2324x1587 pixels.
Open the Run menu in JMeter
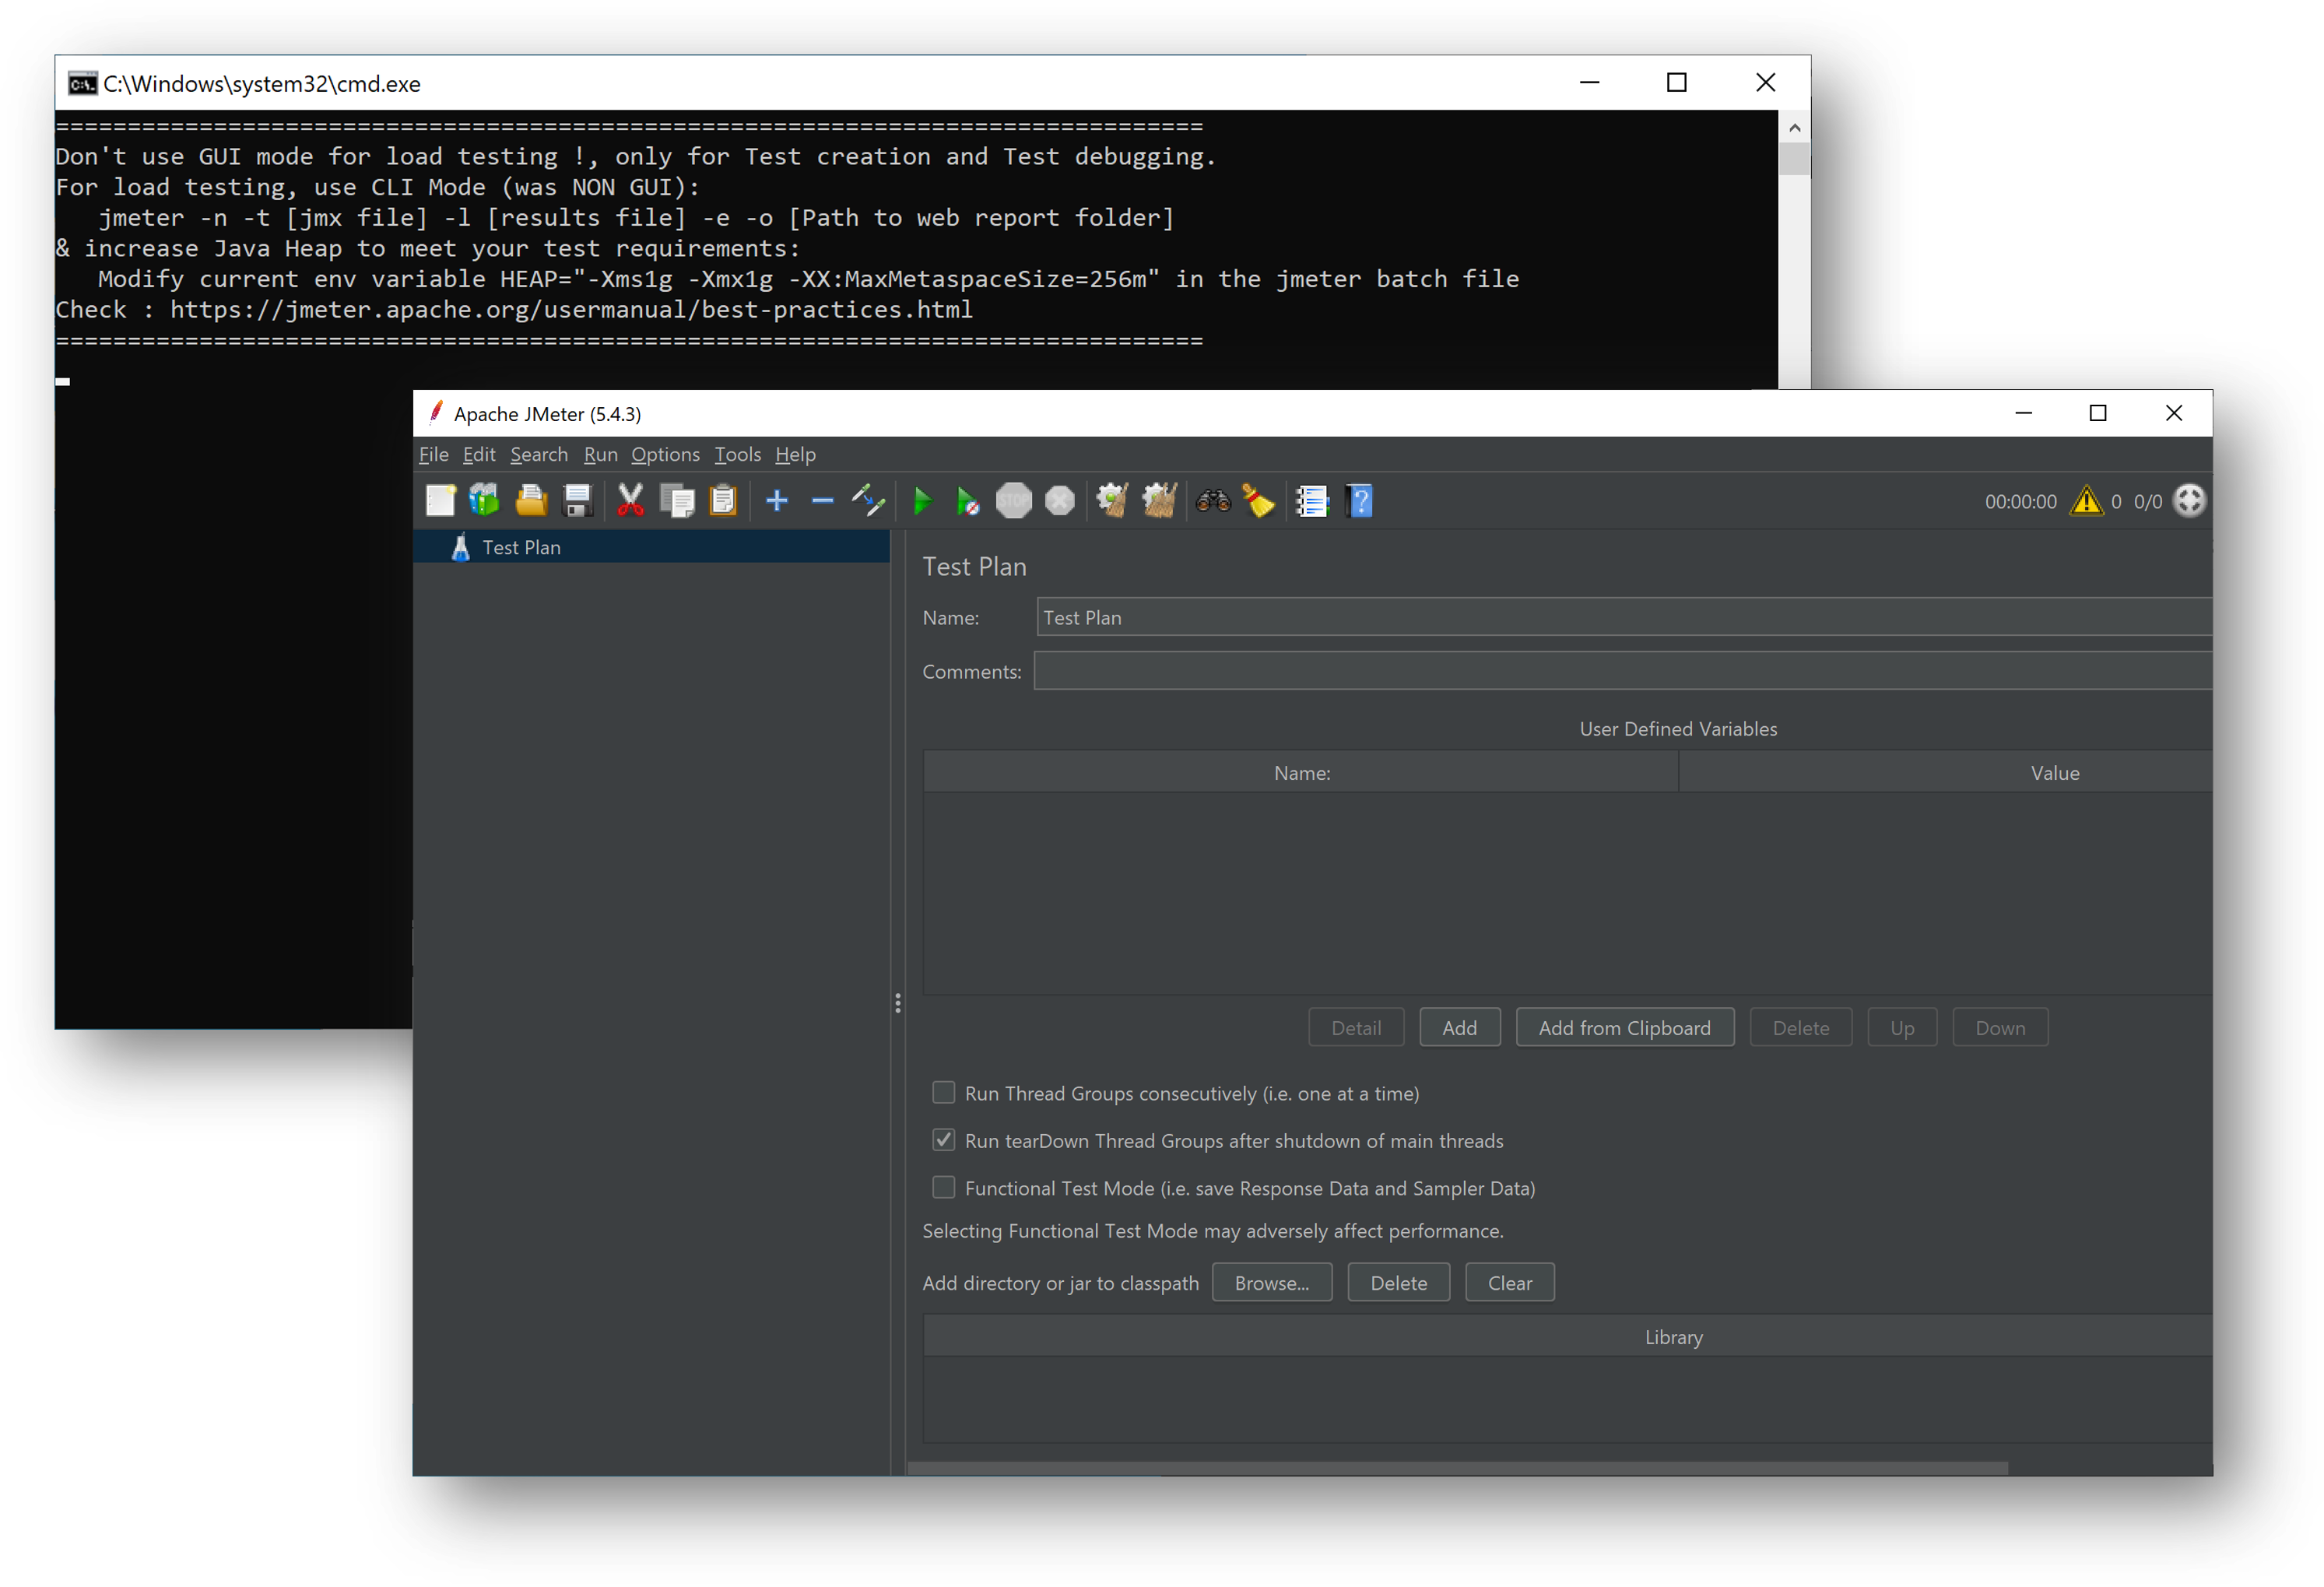pyautogui.click(x=599, y=455)
